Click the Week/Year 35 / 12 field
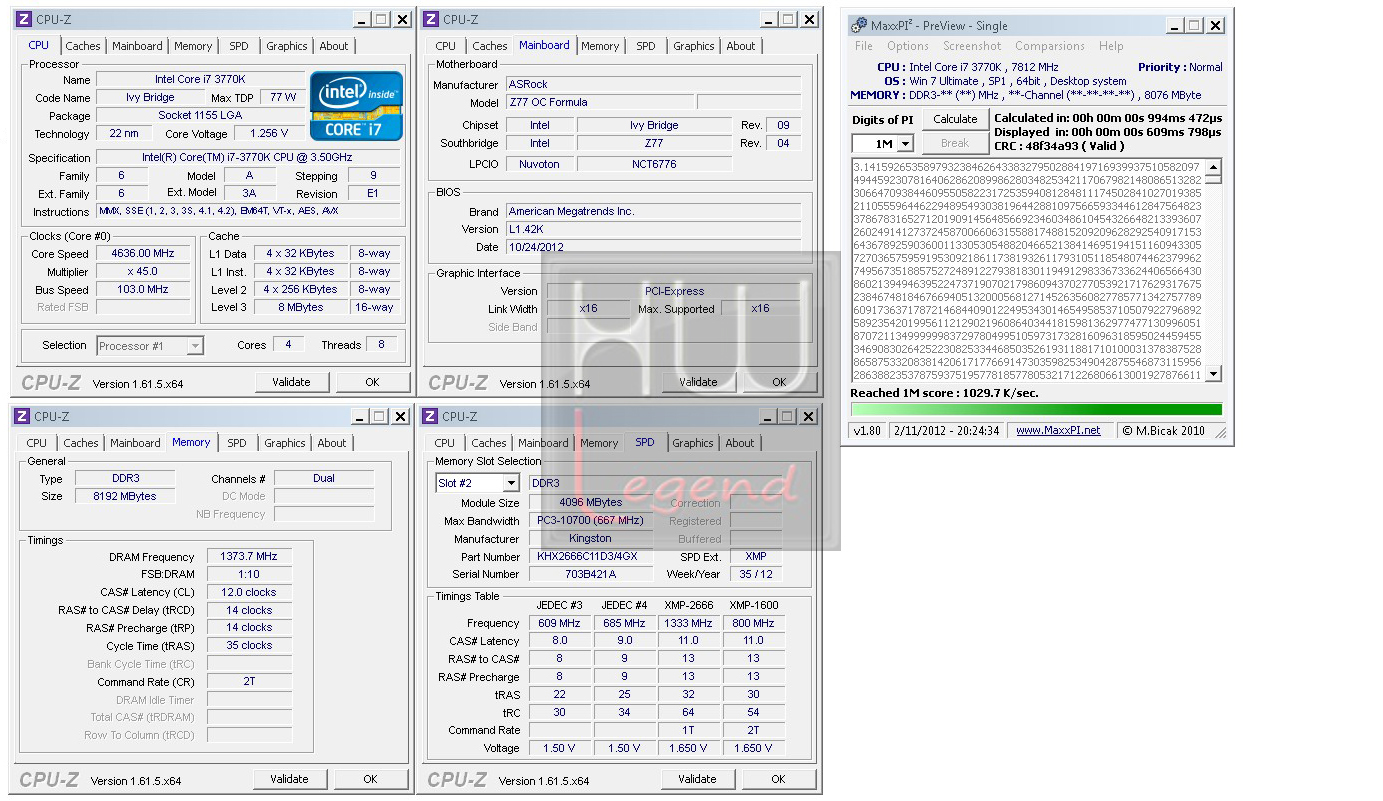This screenshot has height=801, width=1383. coord(755,574)
